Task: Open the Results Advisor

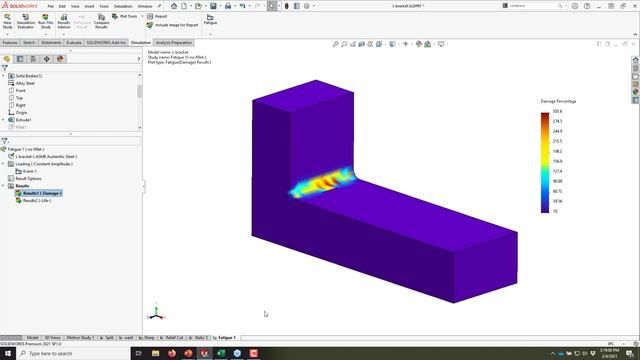Action: [64, 20]
